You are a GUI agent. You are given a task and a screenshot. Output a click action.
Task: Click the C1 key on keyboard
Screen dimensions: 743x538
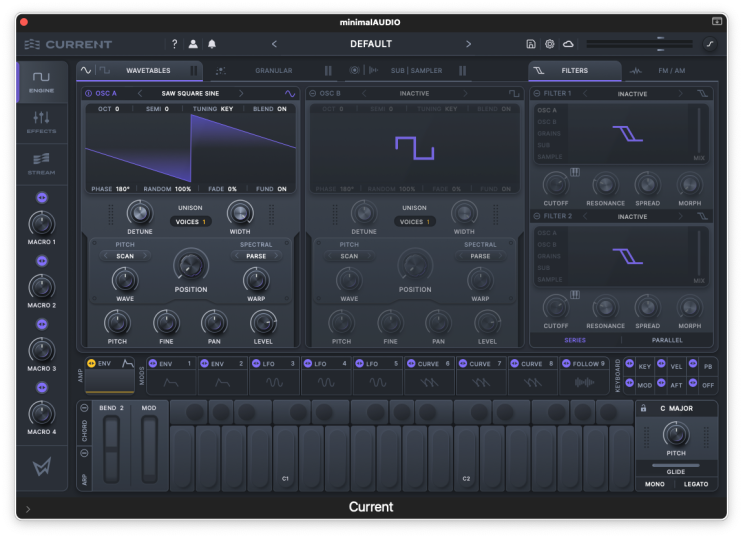point(285,458)
